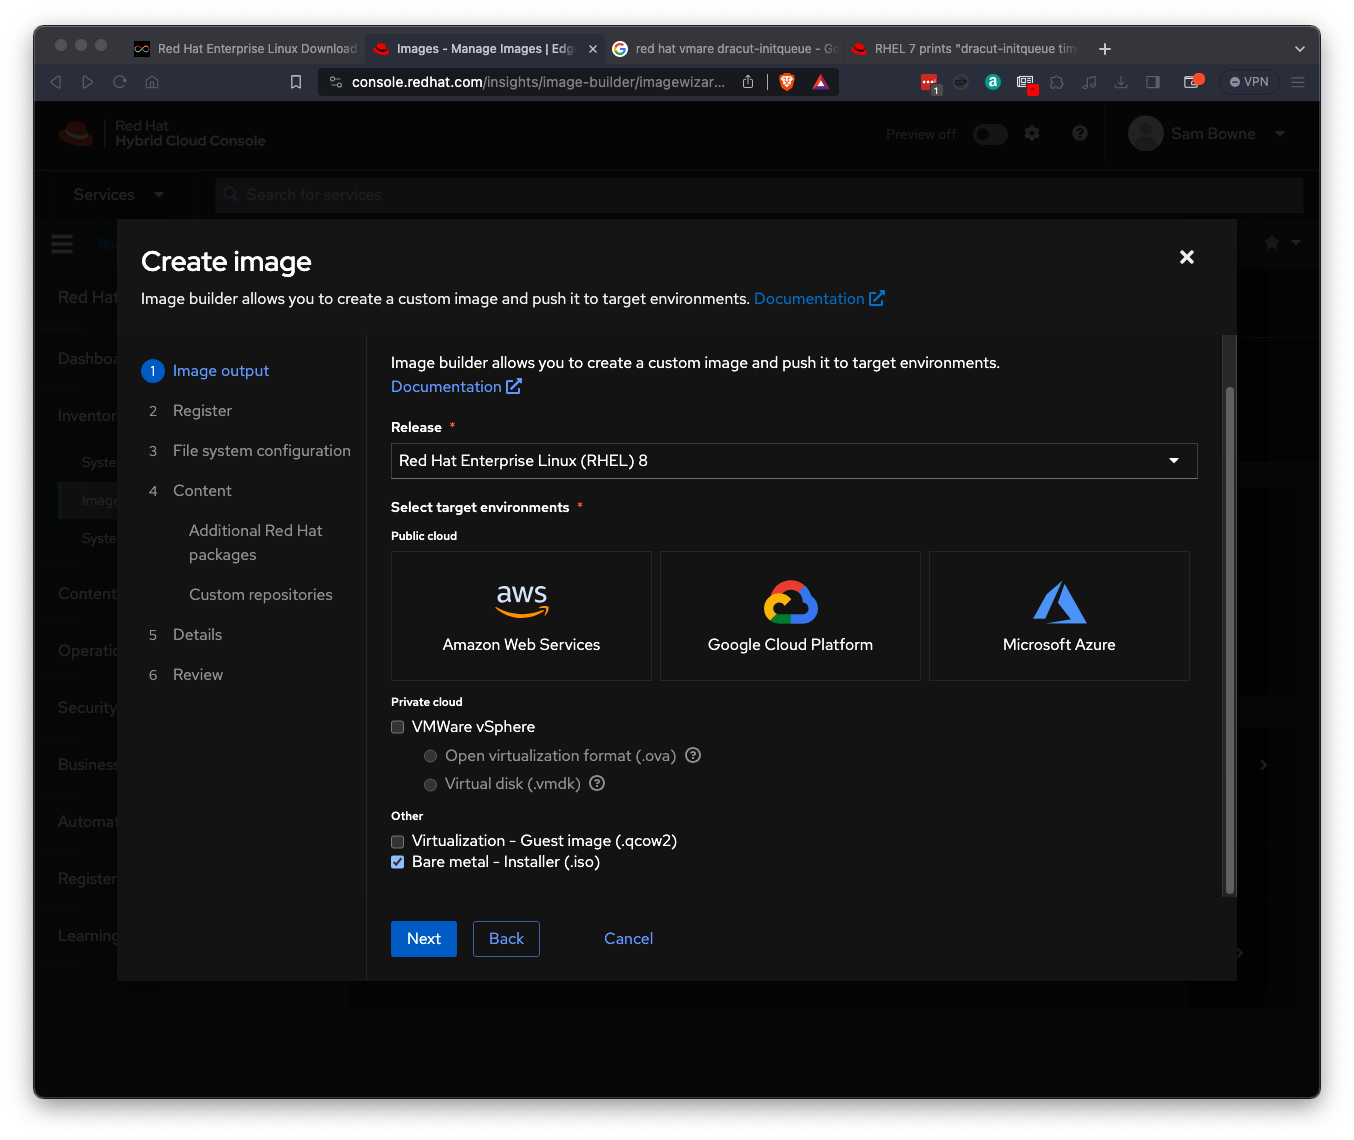This screenshot has height=1140, width=1354.
Task: Open the browser hamburger menu
Action: pos(1298,82)
